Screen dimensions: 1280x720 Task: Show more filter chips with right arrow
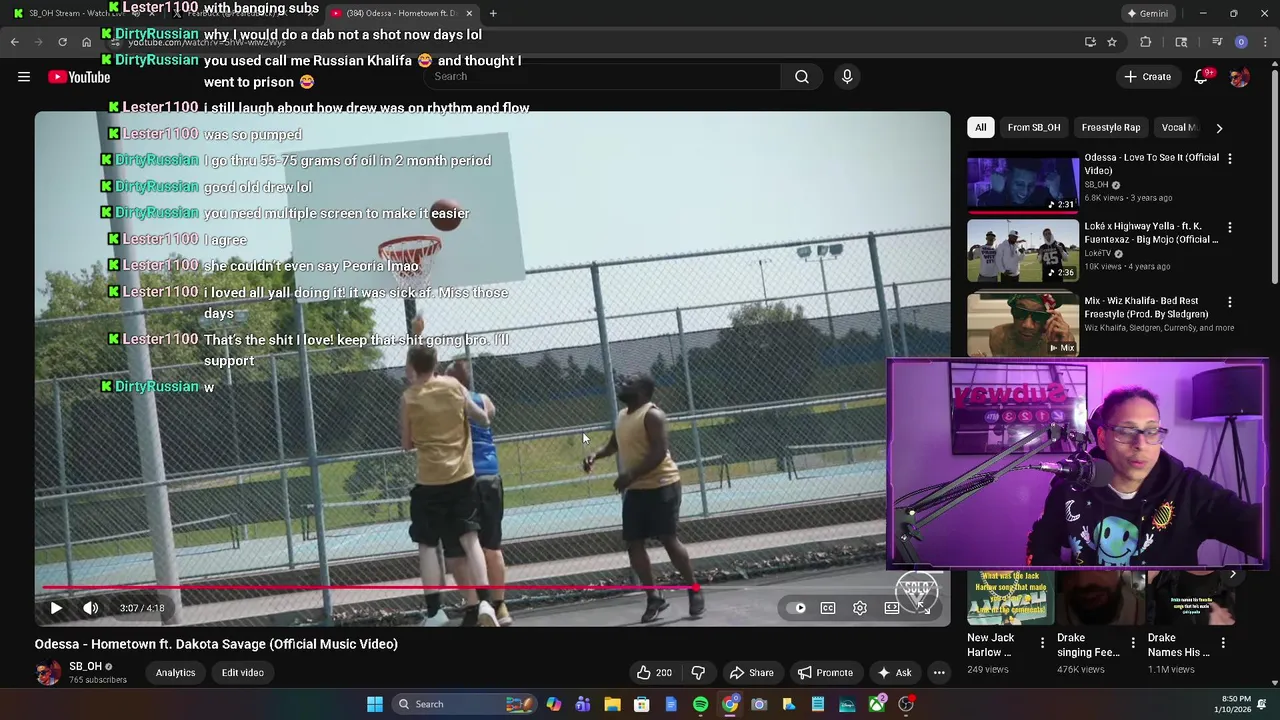[1219, 128]
